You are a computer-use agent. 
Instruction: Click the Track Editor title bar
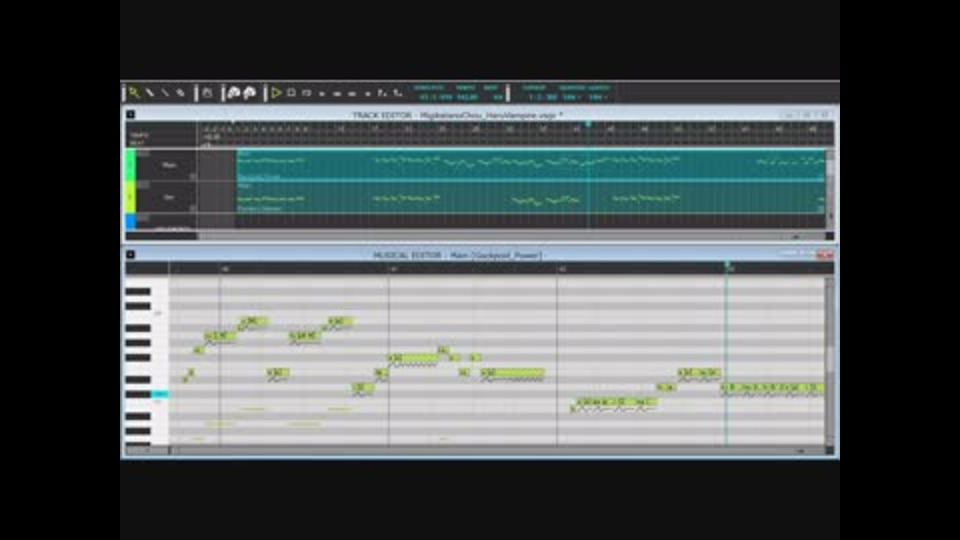coord(456,114)
